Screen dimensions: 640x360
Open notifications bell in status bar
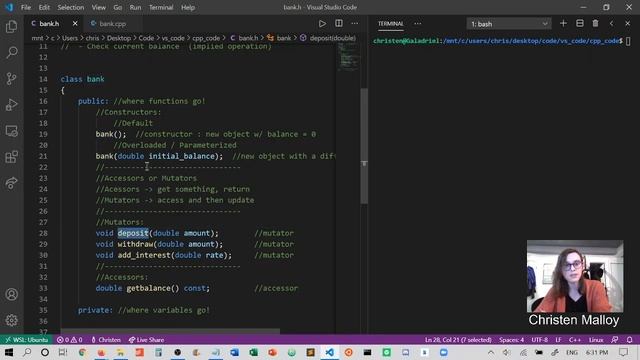click(629, 340)
